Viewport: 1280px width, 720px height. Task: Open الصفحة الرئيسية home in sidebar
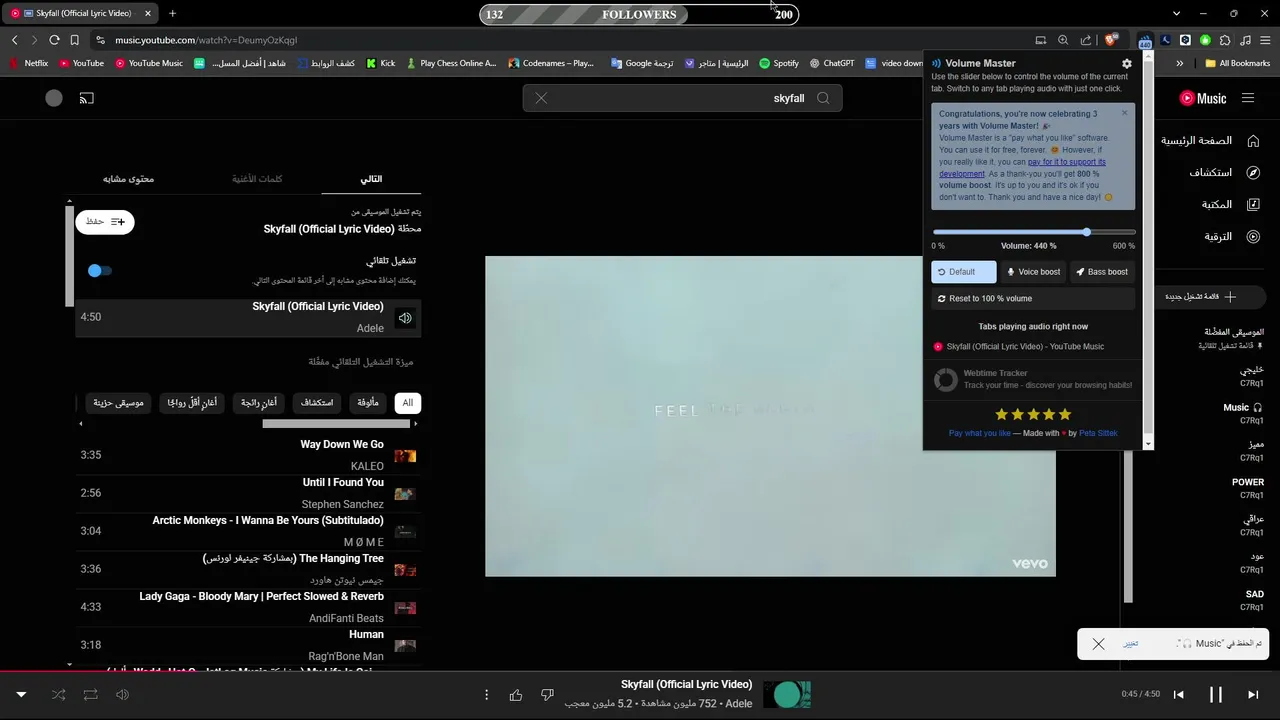1210,141
